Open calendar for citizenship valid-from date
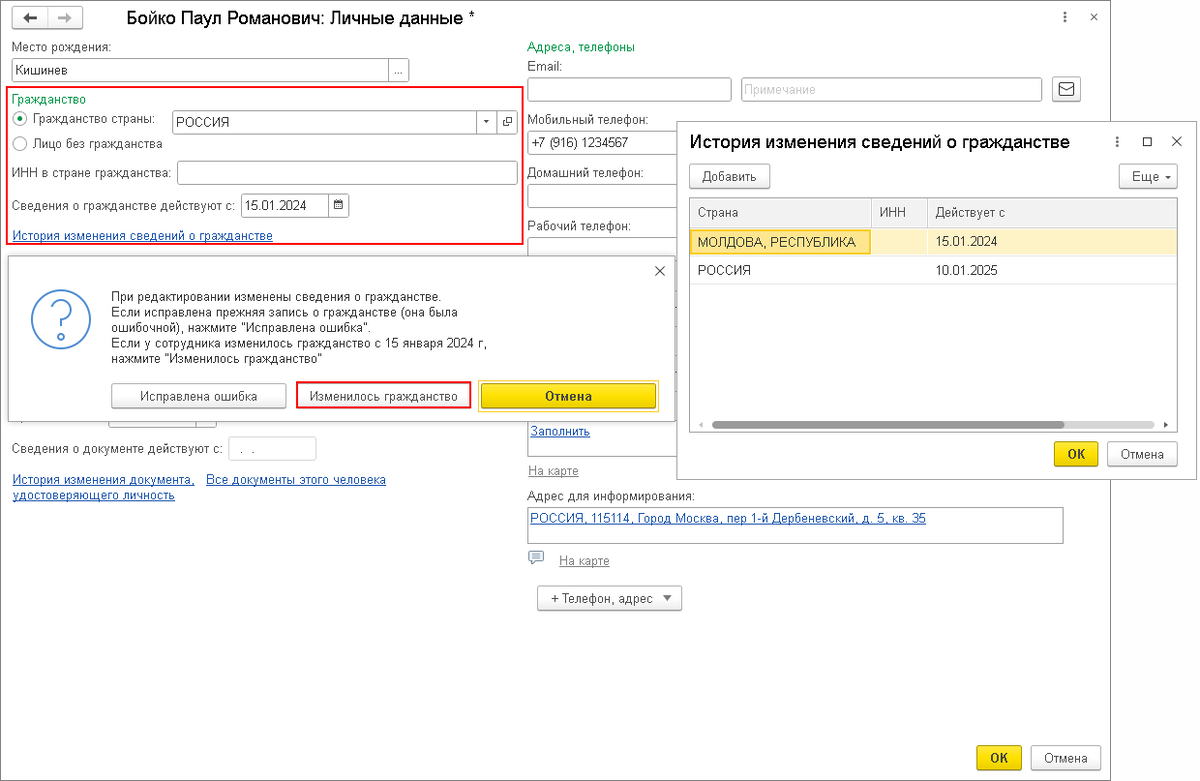This screenshot has width=1200, height=781. [x=338, y=205]
